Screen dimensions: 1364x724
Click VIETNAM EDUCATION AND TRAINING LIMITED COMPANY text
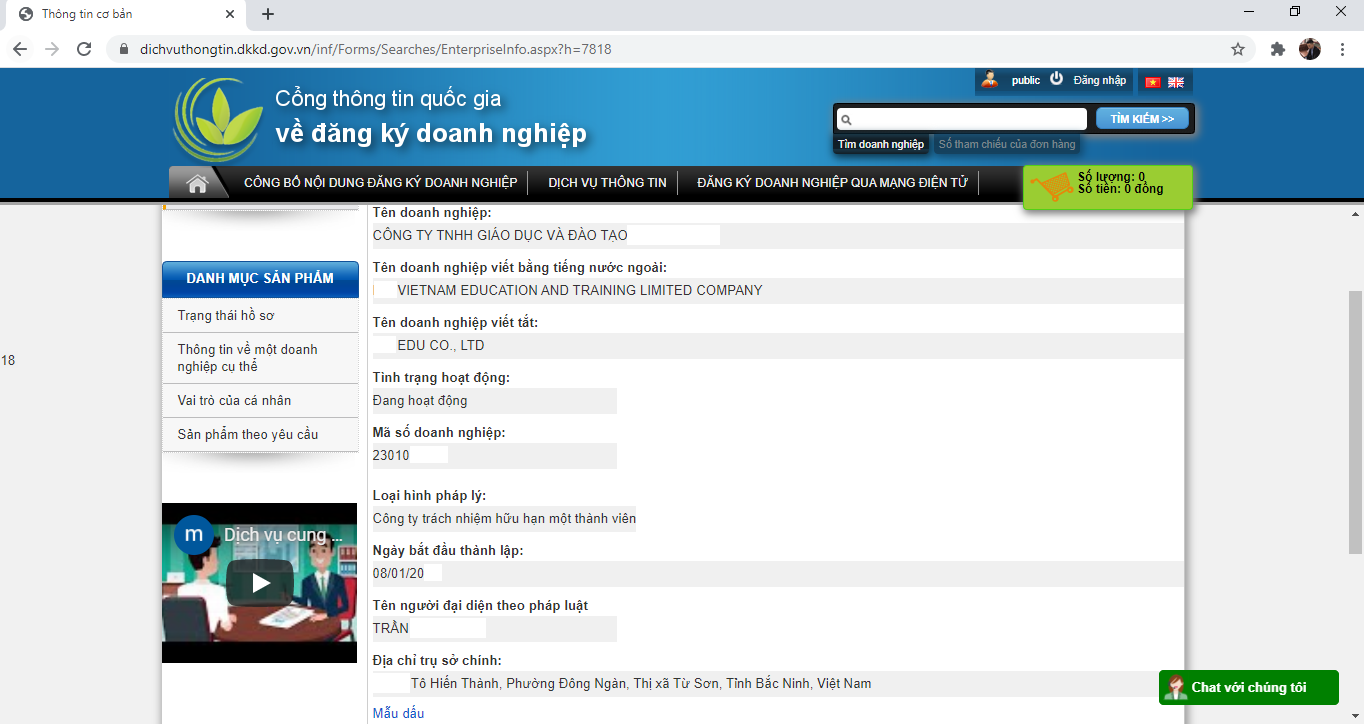(x=580, y=291)
